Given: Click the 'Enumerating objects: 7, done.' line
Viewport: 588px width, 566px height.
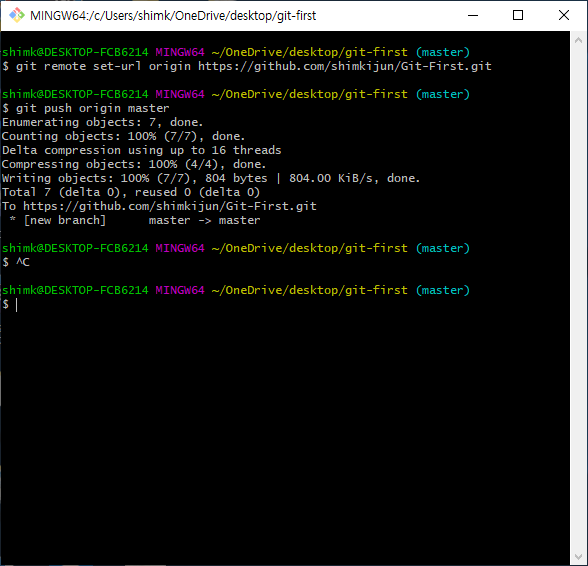Looking at the screenshot, I should 102,122.
